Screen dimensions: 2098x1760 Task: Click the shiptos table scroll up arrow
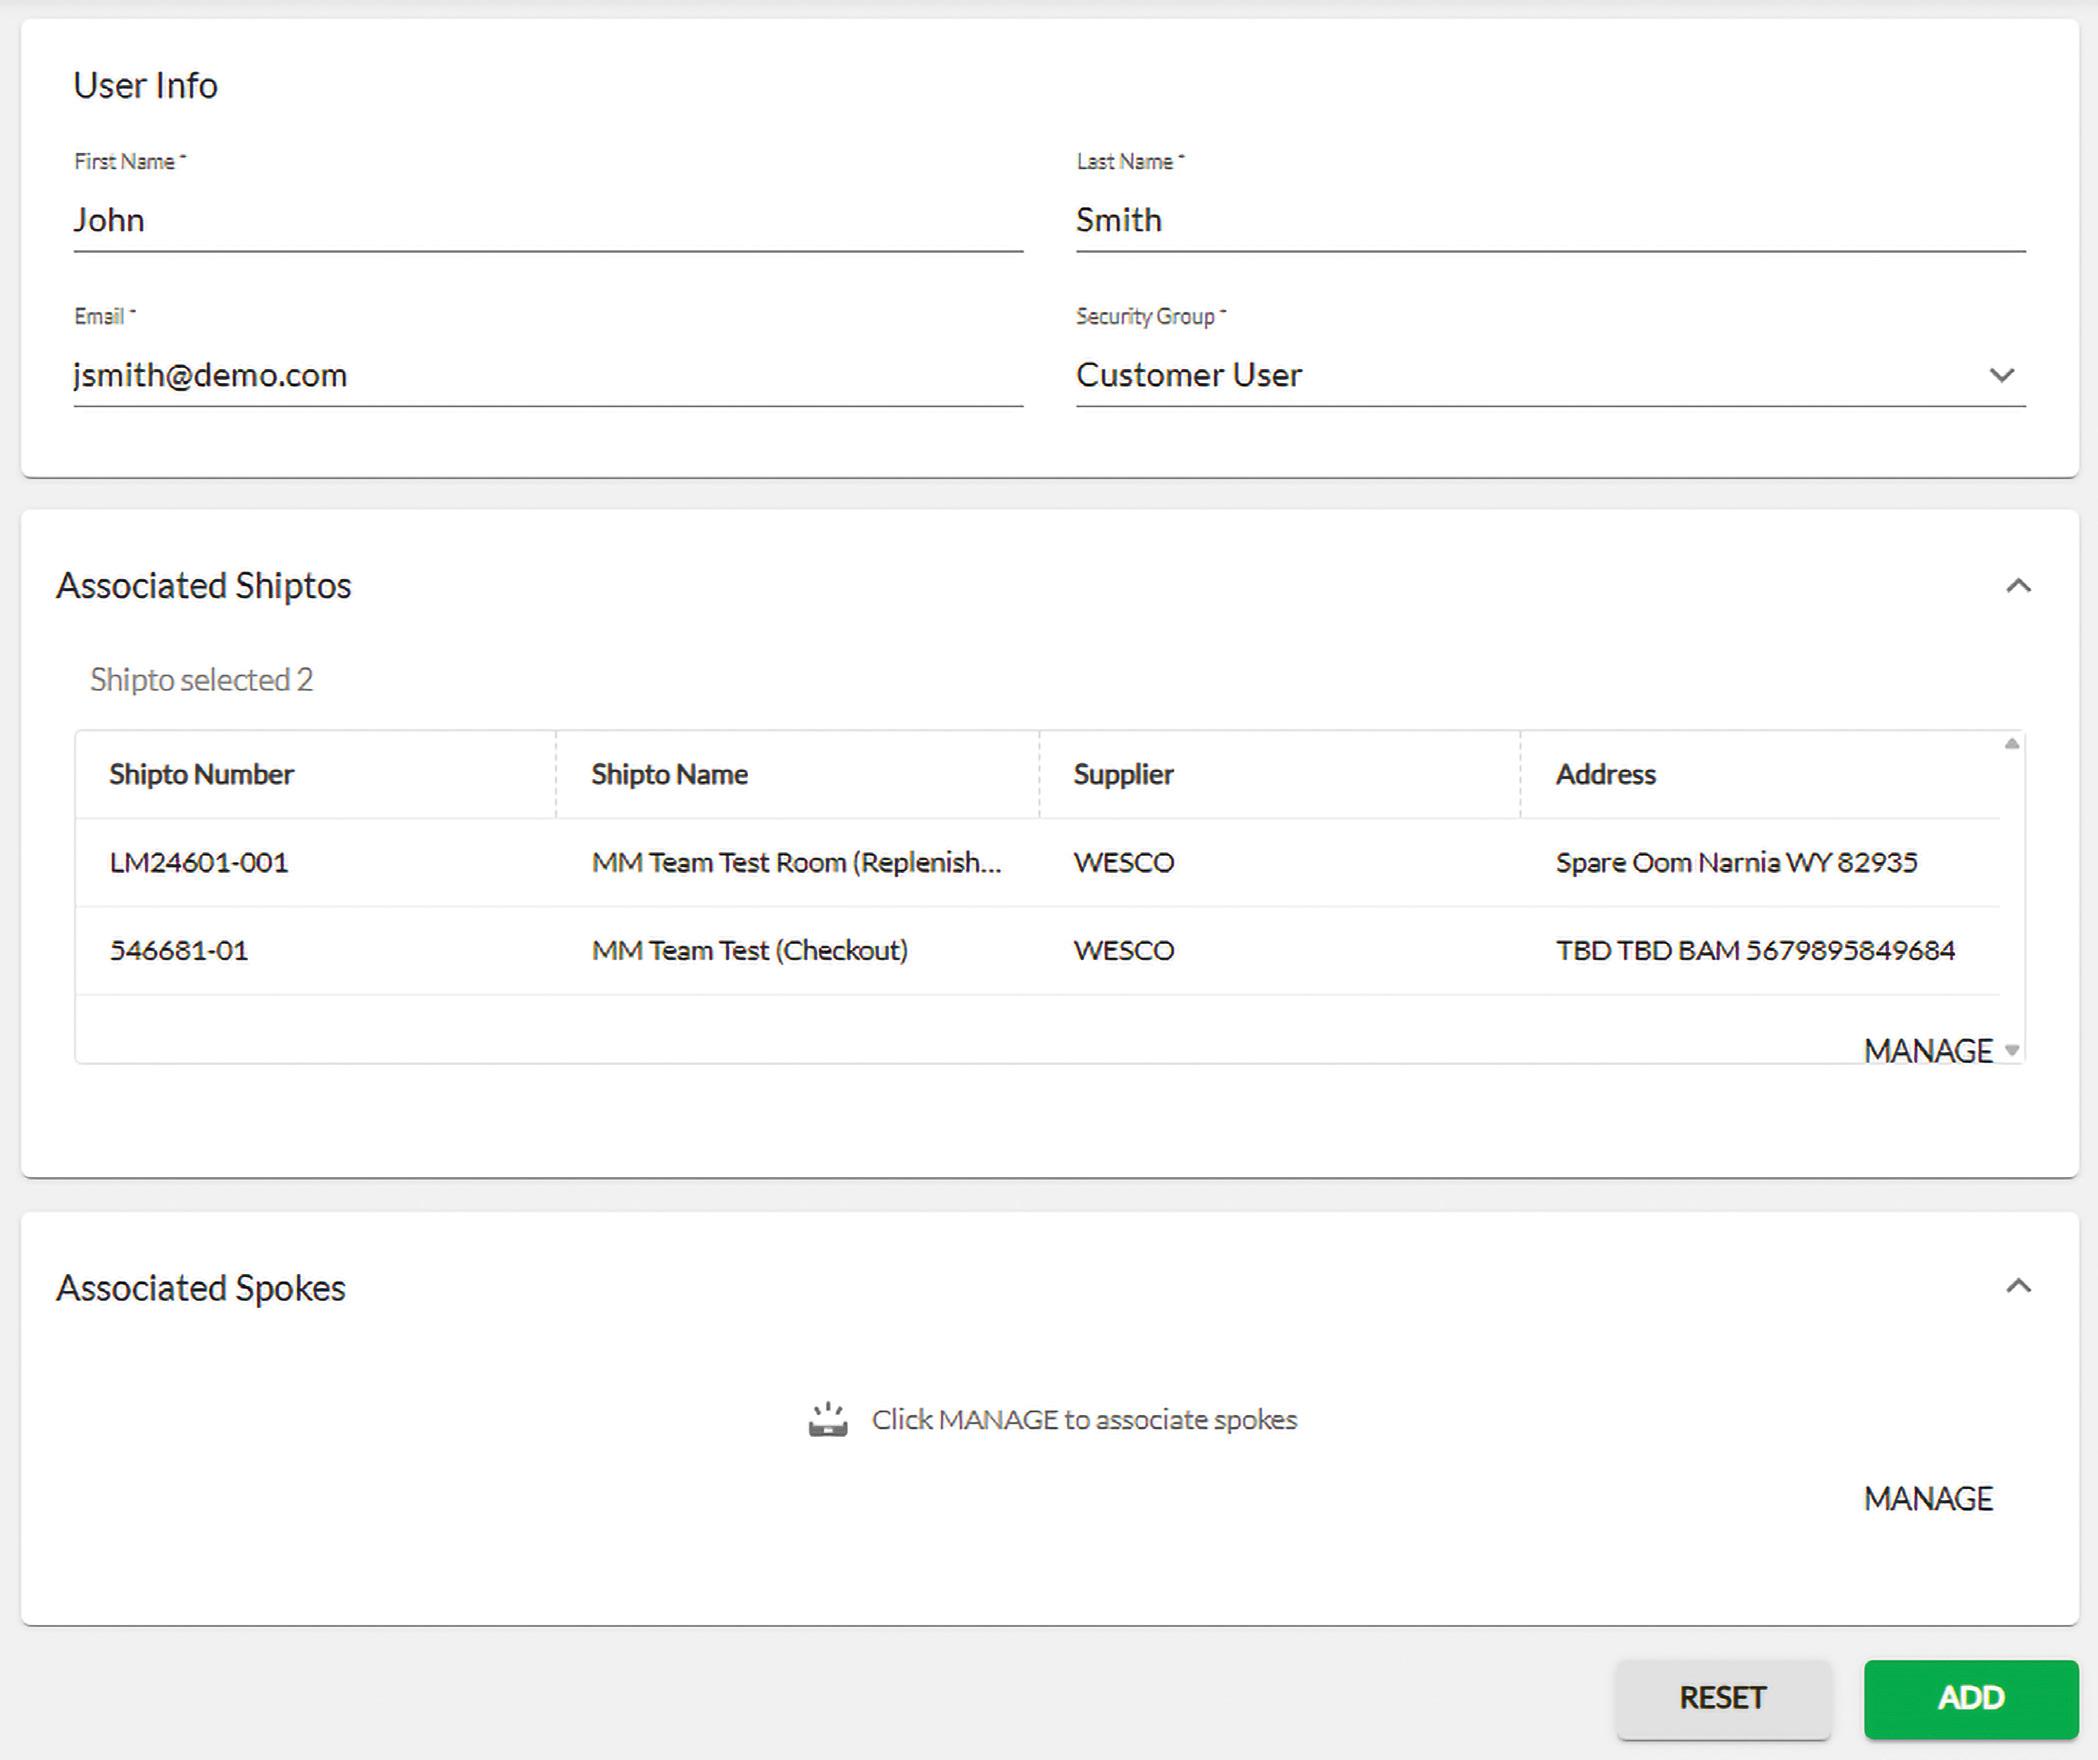pyautogui.click(x=2012, y=743)
